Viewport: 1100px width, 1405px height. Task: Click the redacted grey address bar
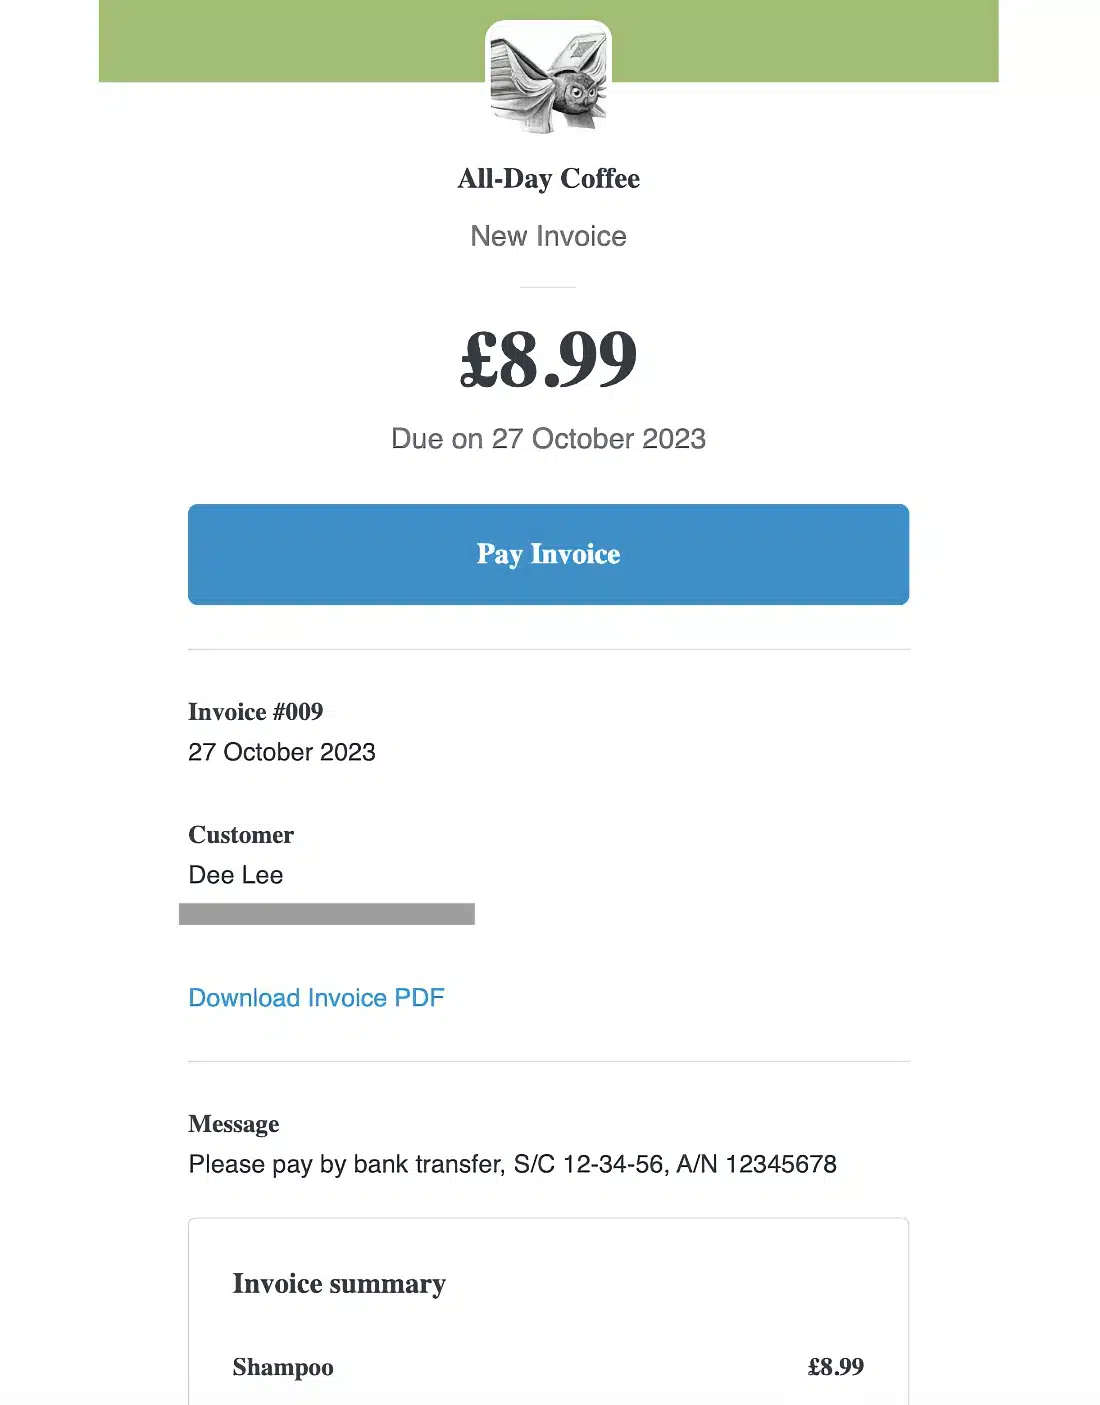tap(327, 913)
